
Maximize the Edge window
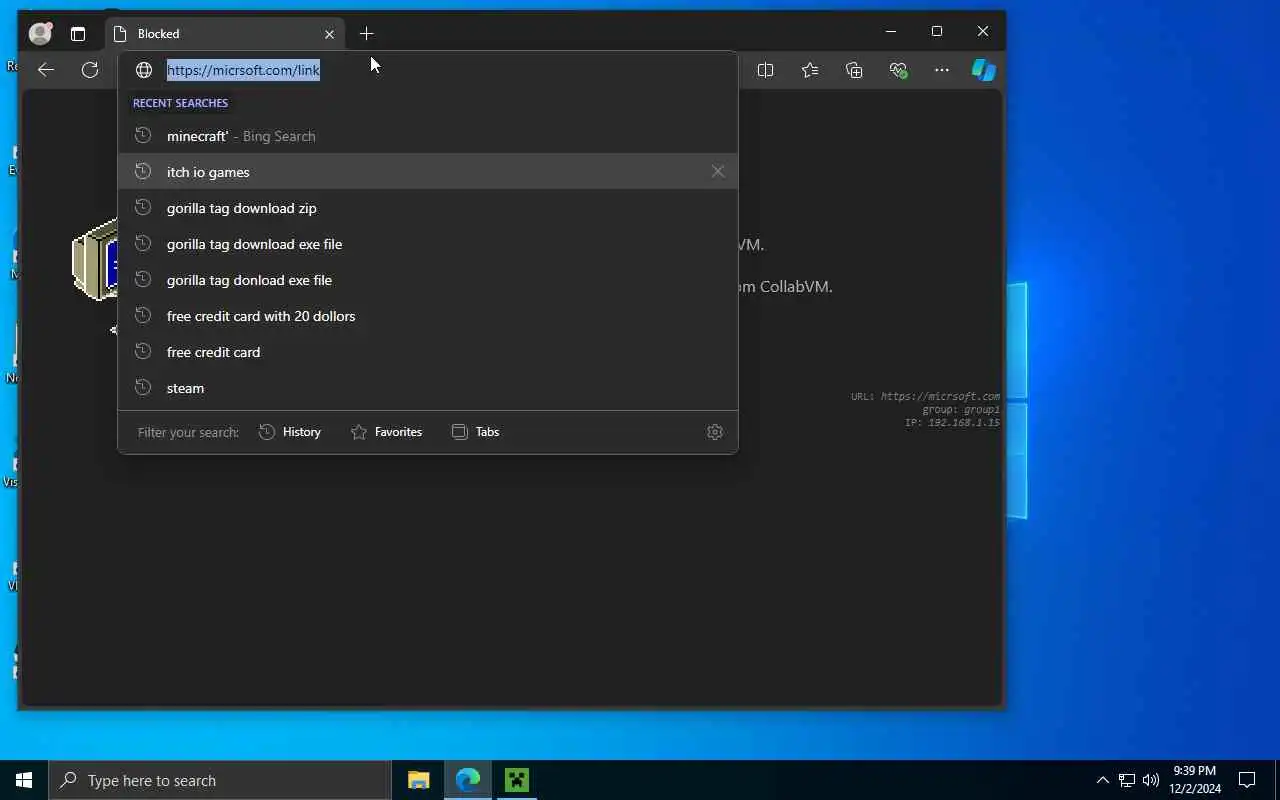pos(937,32)
